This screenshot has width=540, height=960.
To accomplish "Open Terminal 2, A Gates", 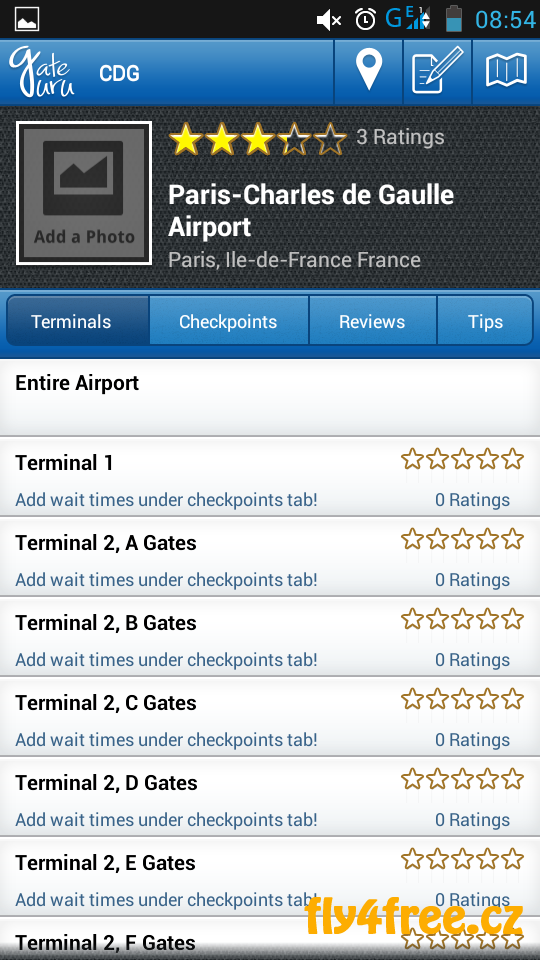I will [270, 558].
